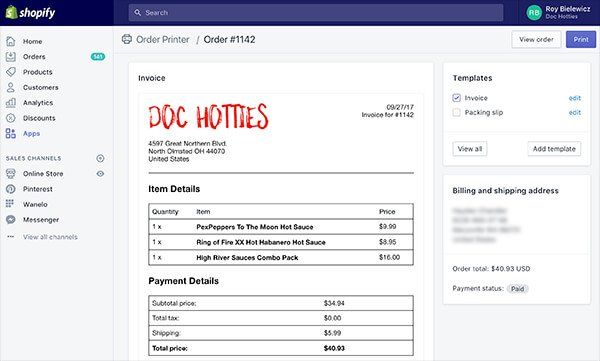Click View all templates button
This screenshot has width=600, height=361.
pyautogui.click(x=470, y=149)
